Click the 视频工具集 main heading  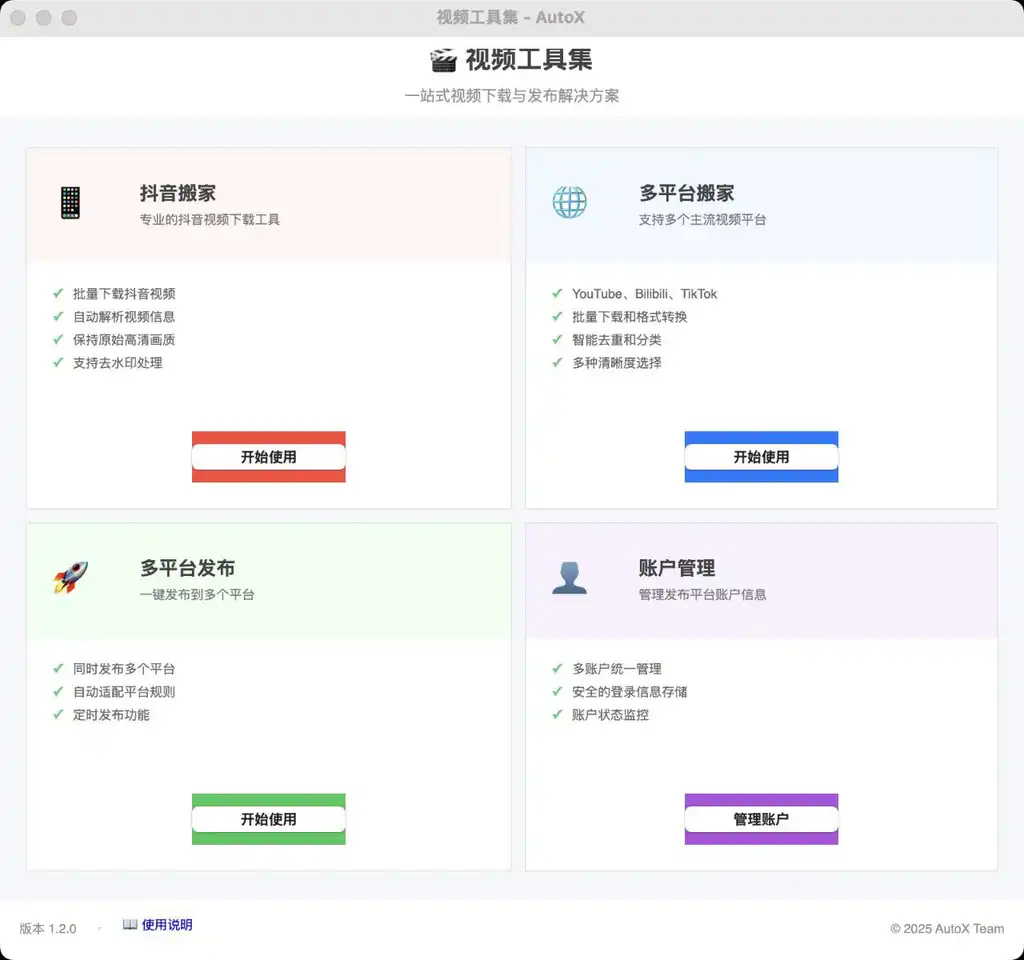528,60
